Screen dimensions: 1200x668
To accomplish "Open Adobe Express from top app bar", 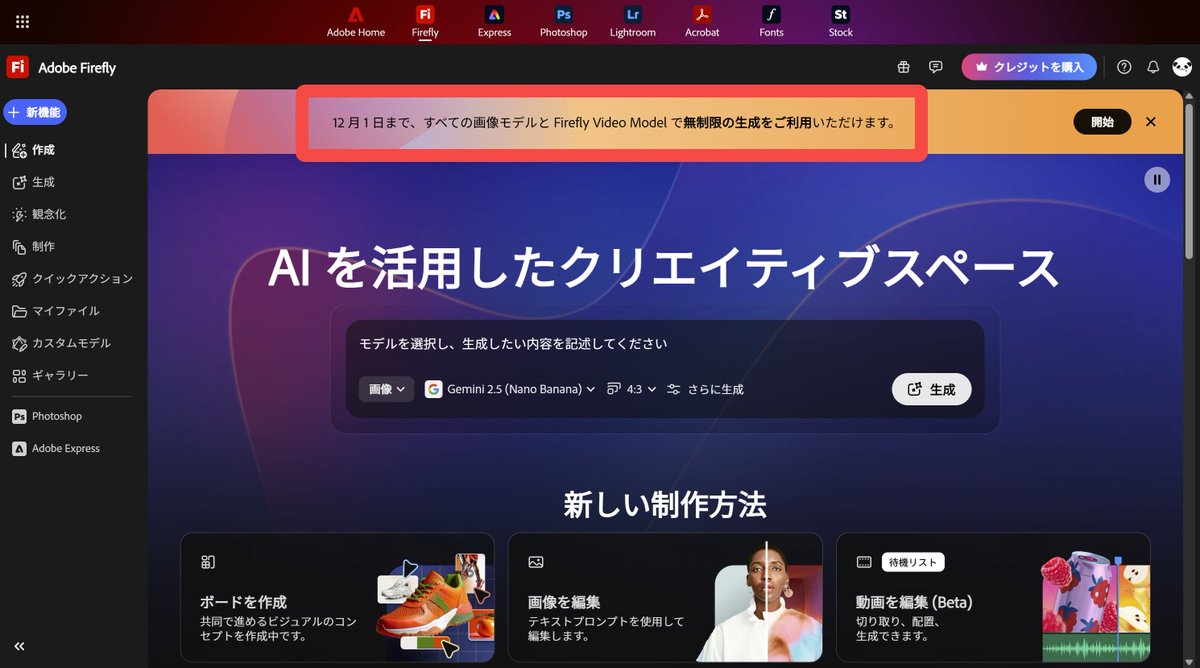I will click(x=494, y=22).
